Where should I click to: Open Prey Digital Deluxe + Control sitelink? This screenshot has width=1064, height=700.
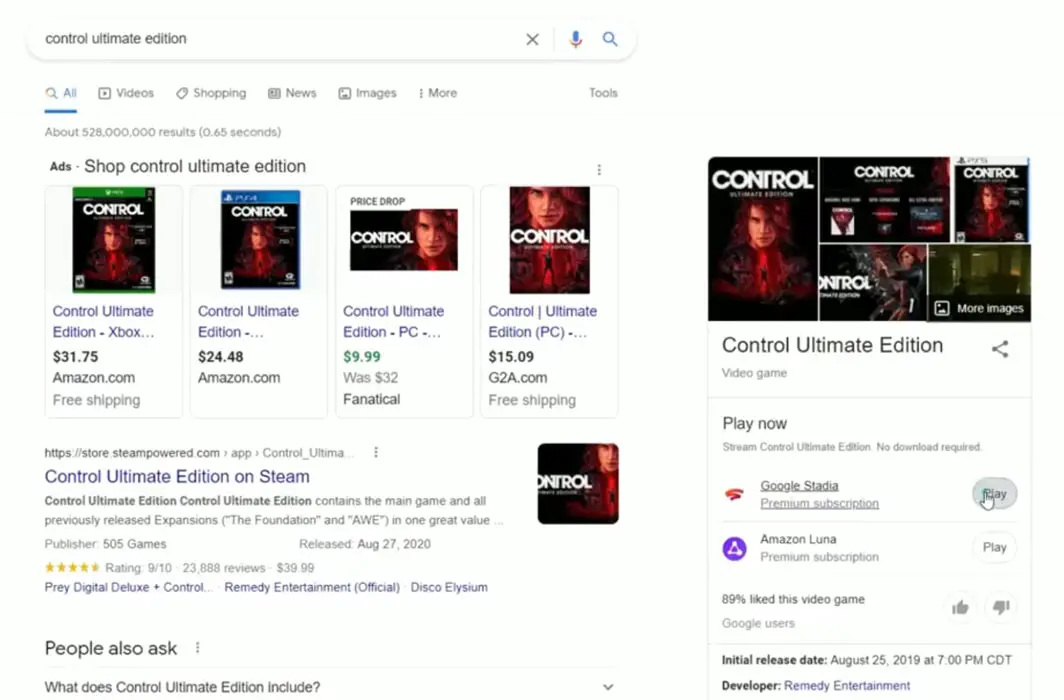[129, 587]
